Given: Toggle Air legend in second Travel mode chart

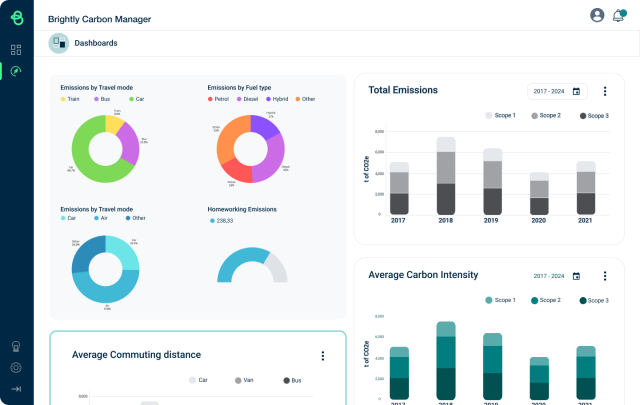Looking at the screenshot, I should [101, 218].
